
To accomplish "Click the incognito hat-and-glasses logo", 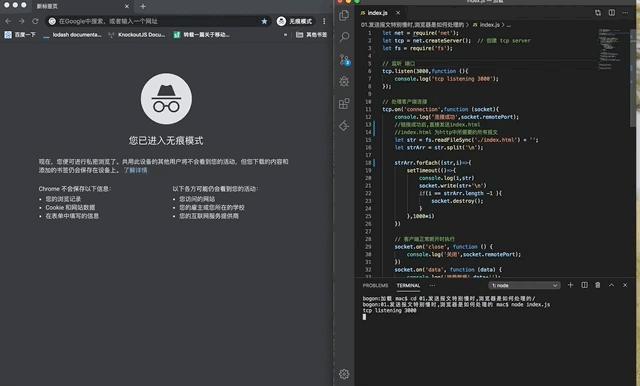I will [x=166, y=99].
